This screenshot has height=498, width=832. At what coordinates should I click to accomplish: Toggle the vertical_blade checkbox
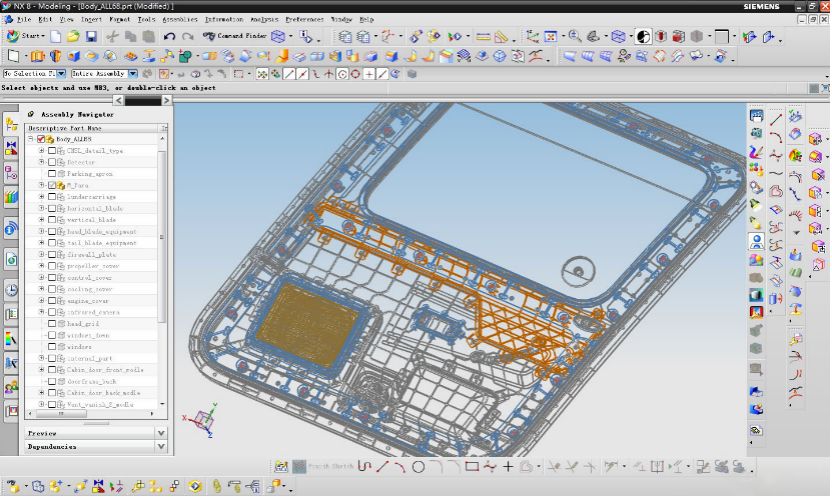coord(52,220)
